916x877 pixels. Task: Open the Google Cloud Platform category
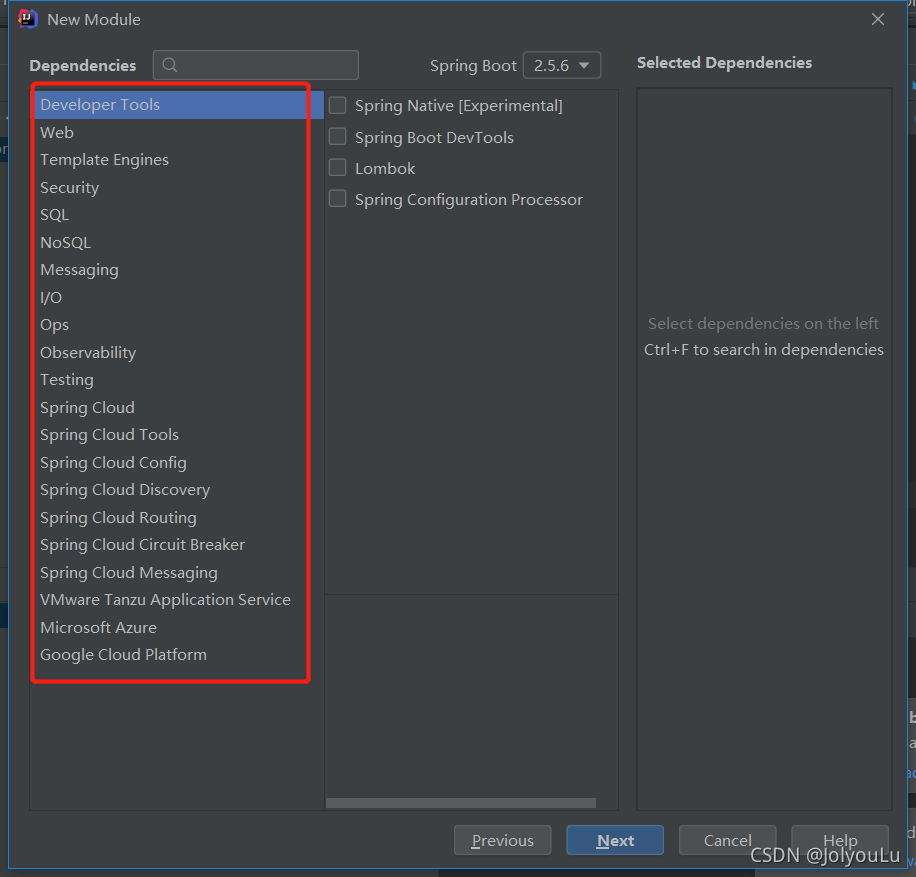pyautogui.click(x=177, y=654)
